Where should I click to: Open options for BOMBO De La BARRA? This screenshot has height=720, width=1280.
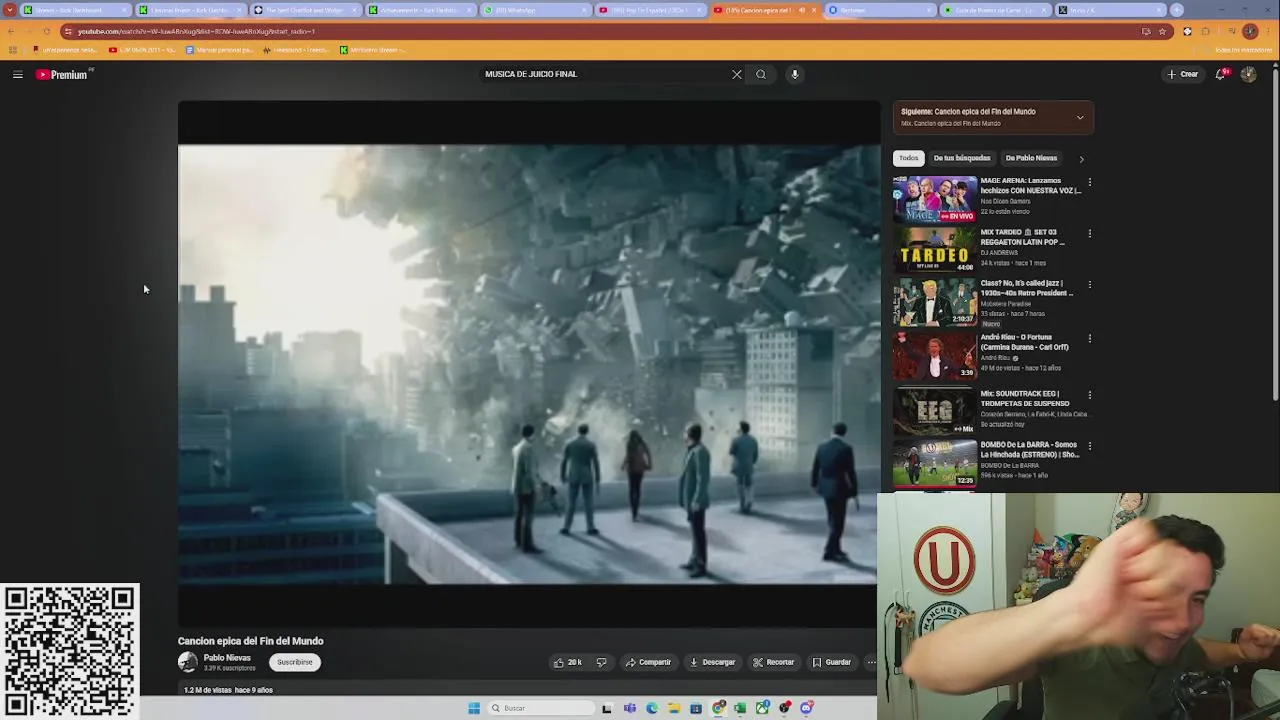coord(1090,446)
